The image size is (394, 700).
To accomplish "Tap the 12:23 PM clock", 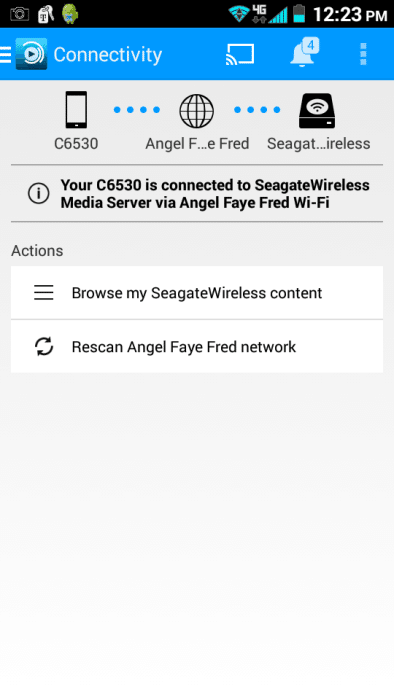I will pyautogui.click(x=350, y=15).
